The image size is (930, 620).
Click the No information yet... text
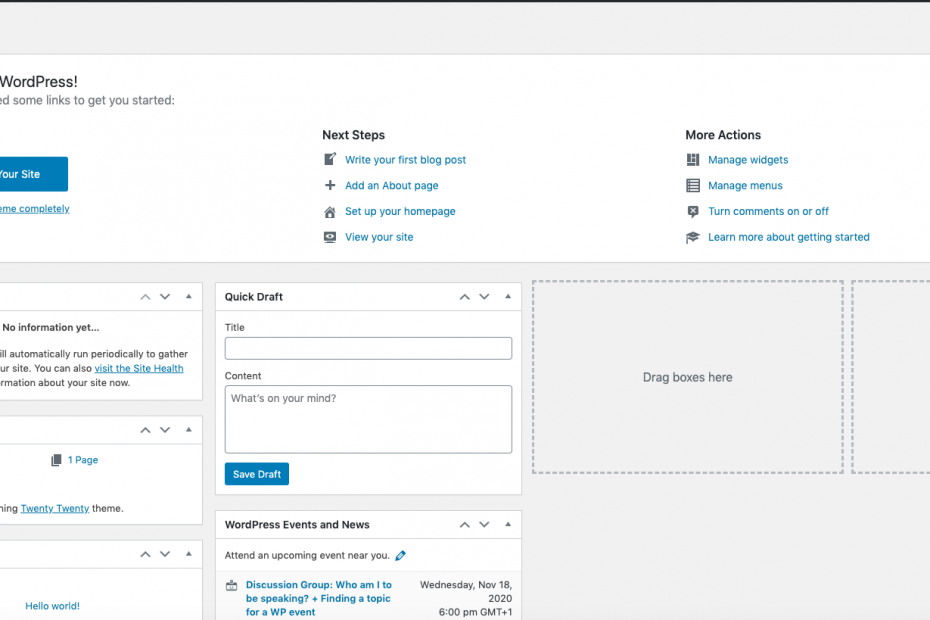tap(51, 328)
